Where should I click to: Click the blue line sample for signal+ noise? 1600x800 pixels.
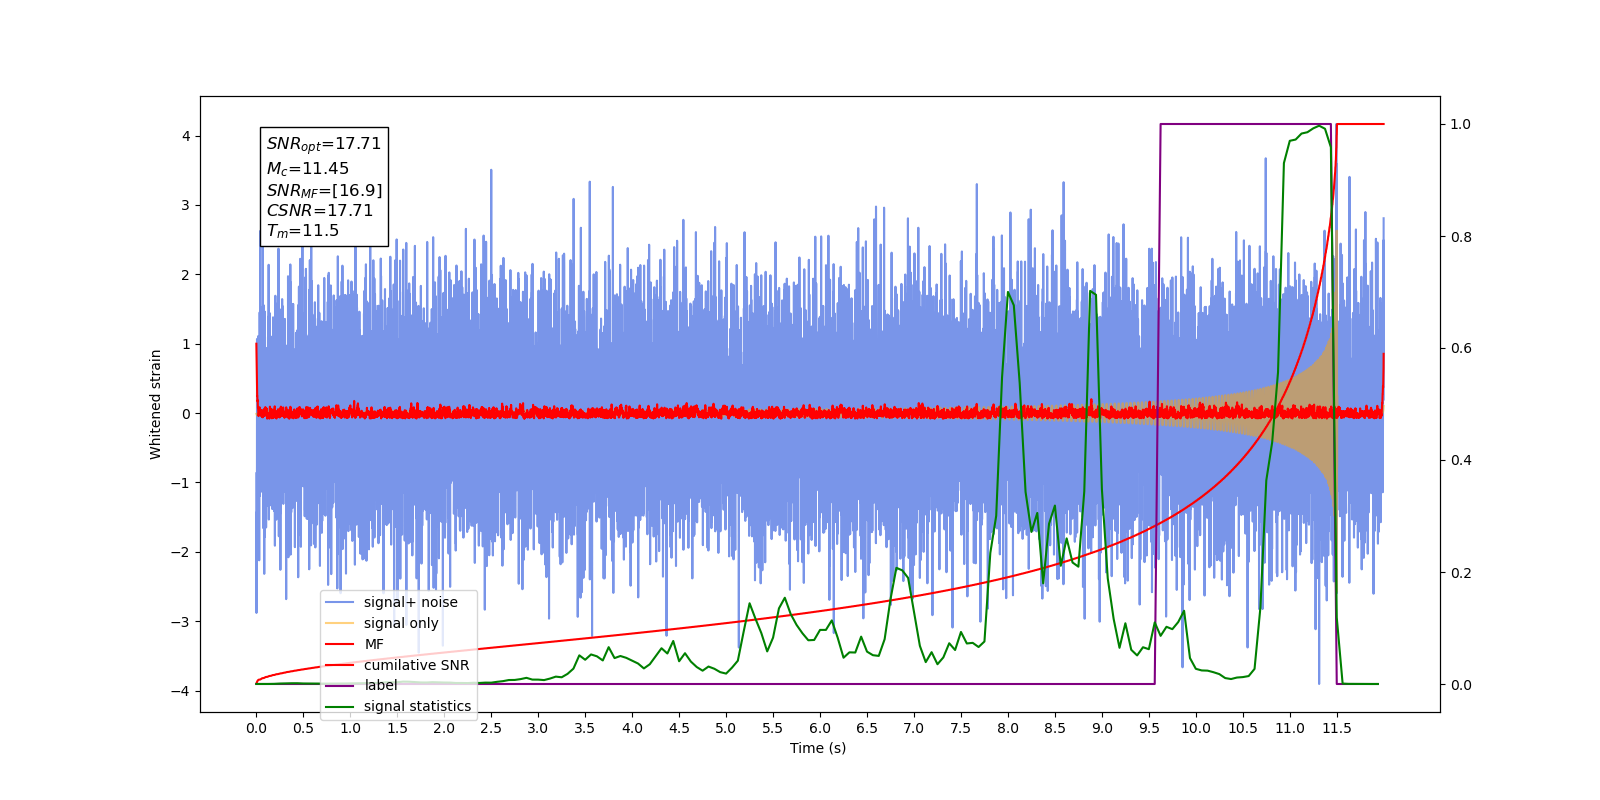340,602
